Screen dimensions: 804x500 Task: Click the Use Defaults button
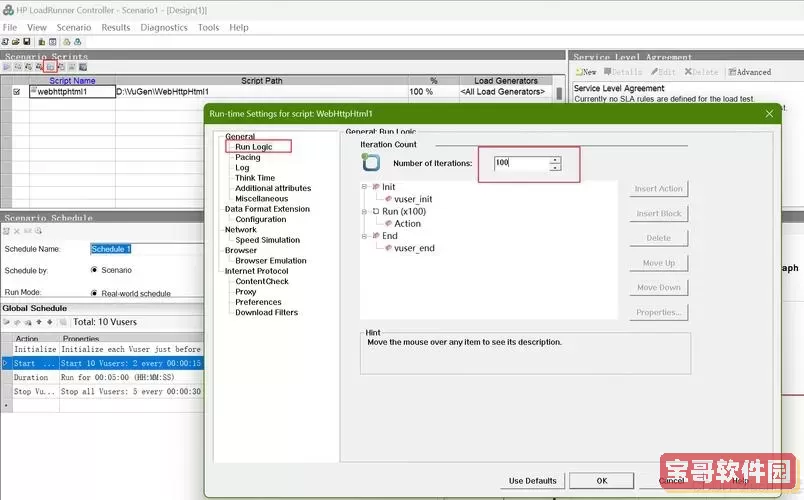pyautogui.click(x=532, y=481)
